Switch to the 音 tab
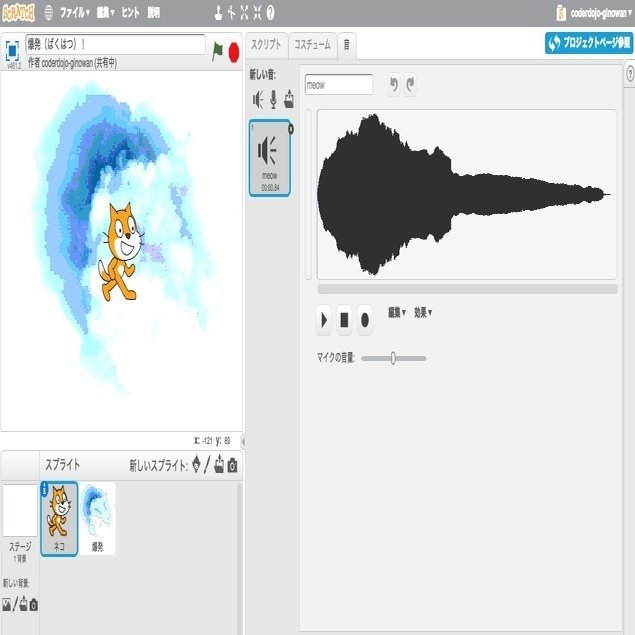 [347, 45]
